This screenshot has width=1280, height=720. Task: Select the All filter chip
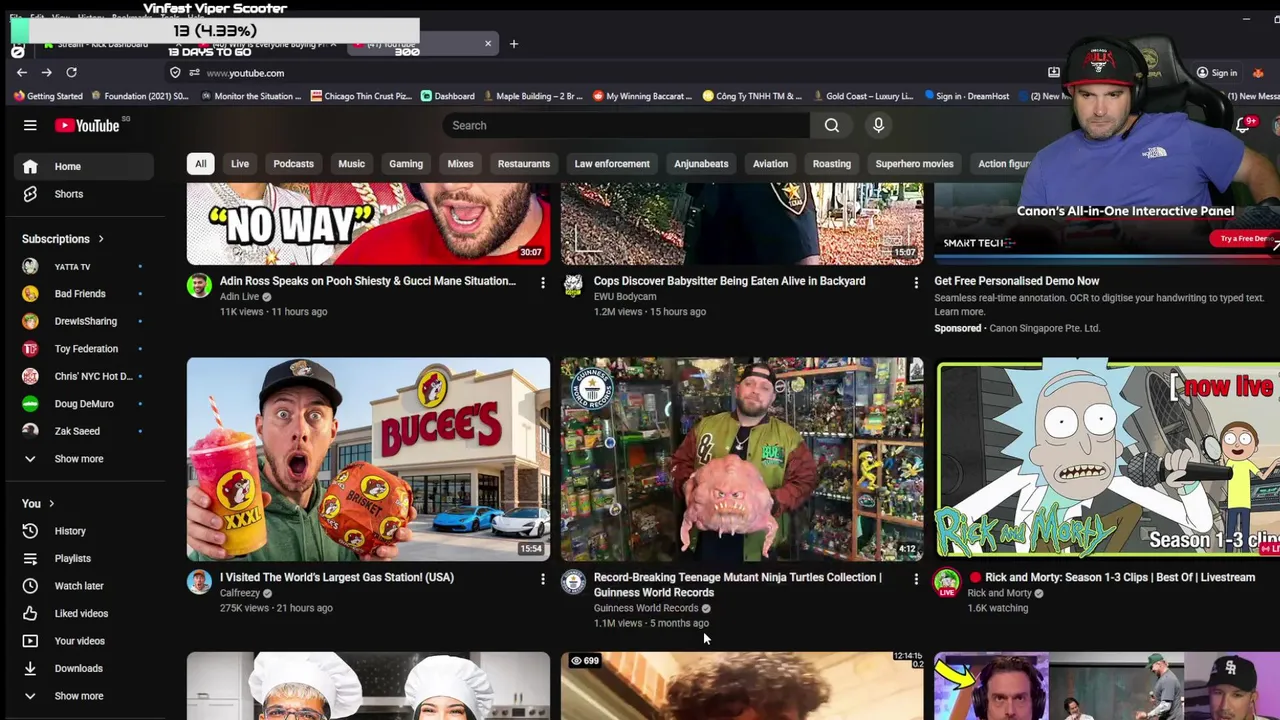point(200,164)
